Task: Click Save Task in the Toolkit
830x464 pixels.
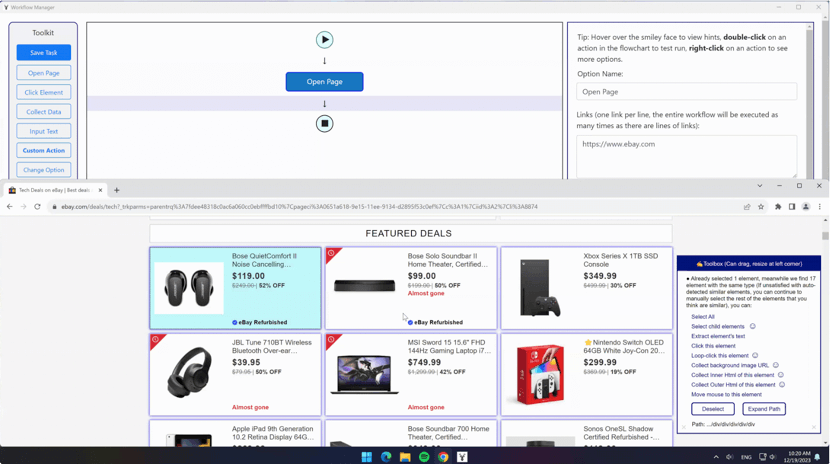Action: (43, 52)
